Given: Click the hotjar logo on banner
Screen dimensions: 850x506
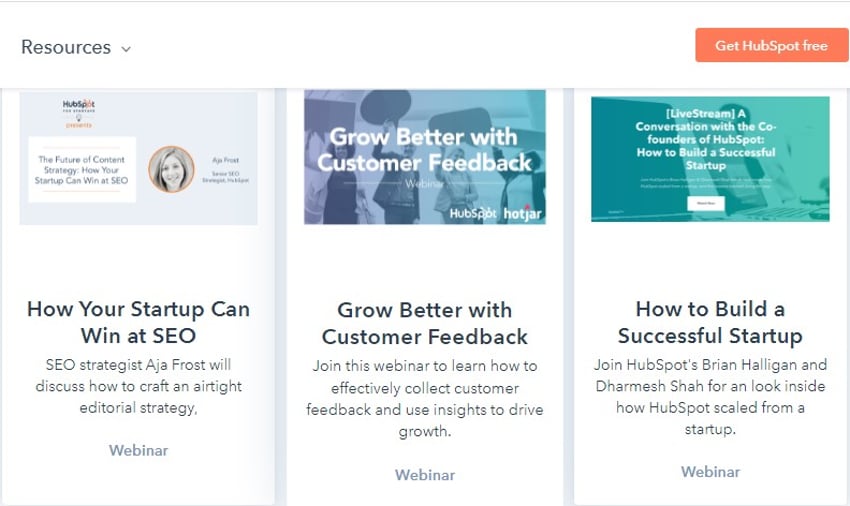Looking at the screenshot, I should (x=523, y=213).
